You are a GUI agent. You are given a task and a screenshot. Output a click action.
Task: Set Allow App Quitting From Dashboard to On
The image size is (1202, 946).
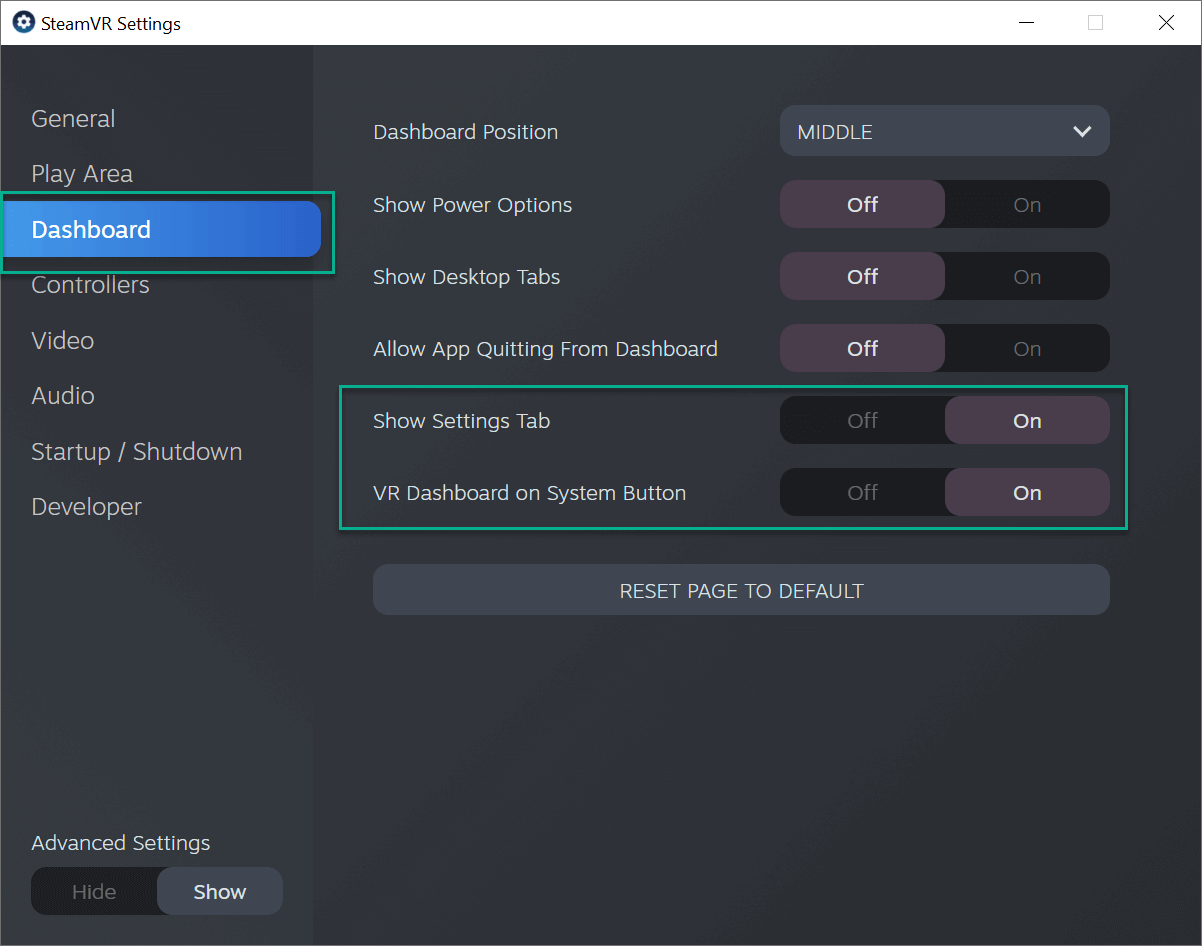pos(1027,349)
